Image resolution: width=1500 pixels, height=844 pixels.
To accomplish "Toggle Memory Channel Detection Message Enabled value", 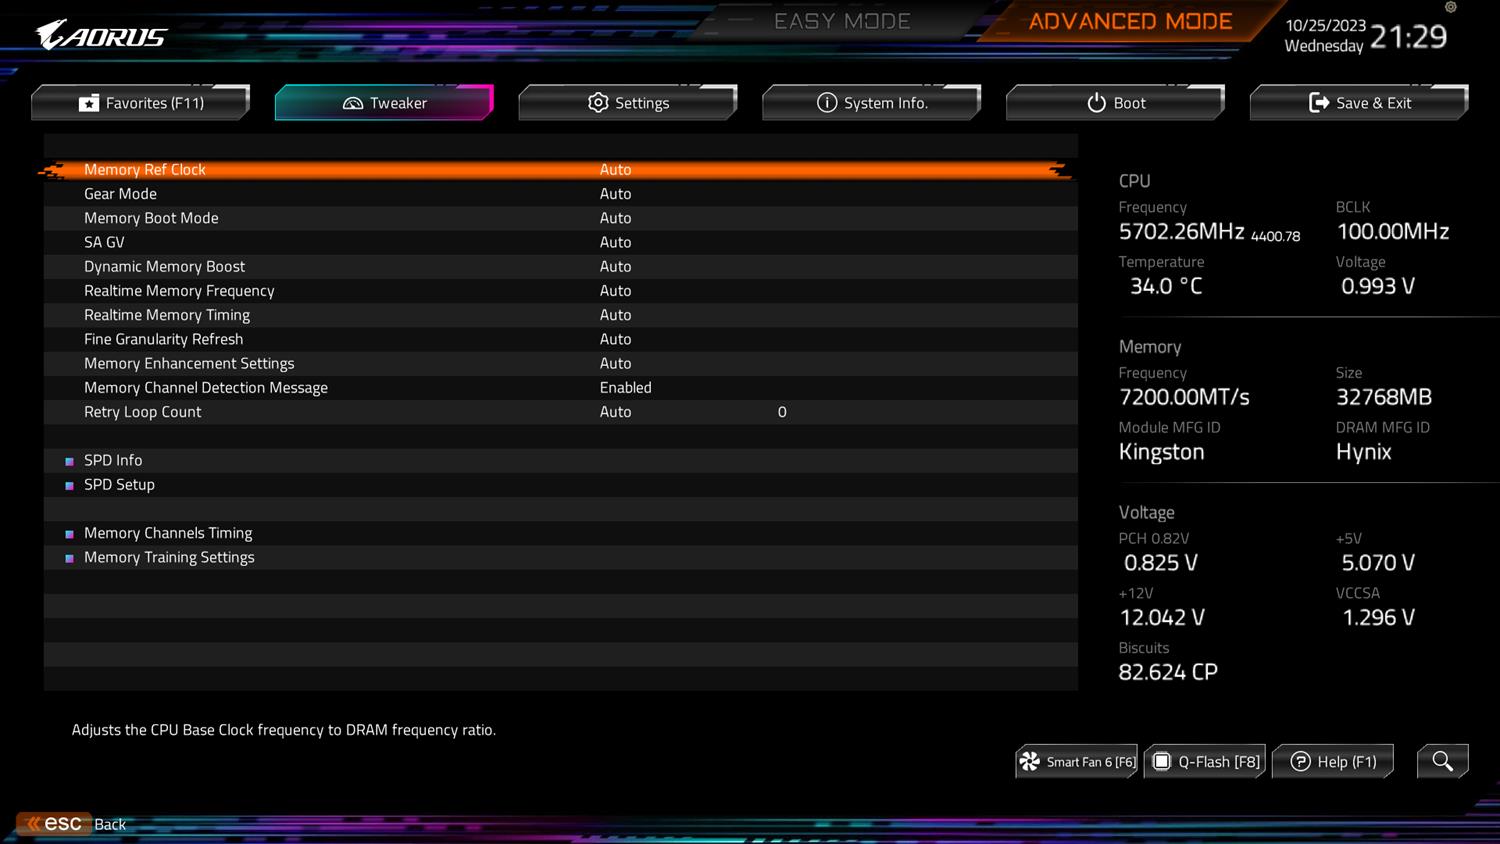I will pos(625,388).
